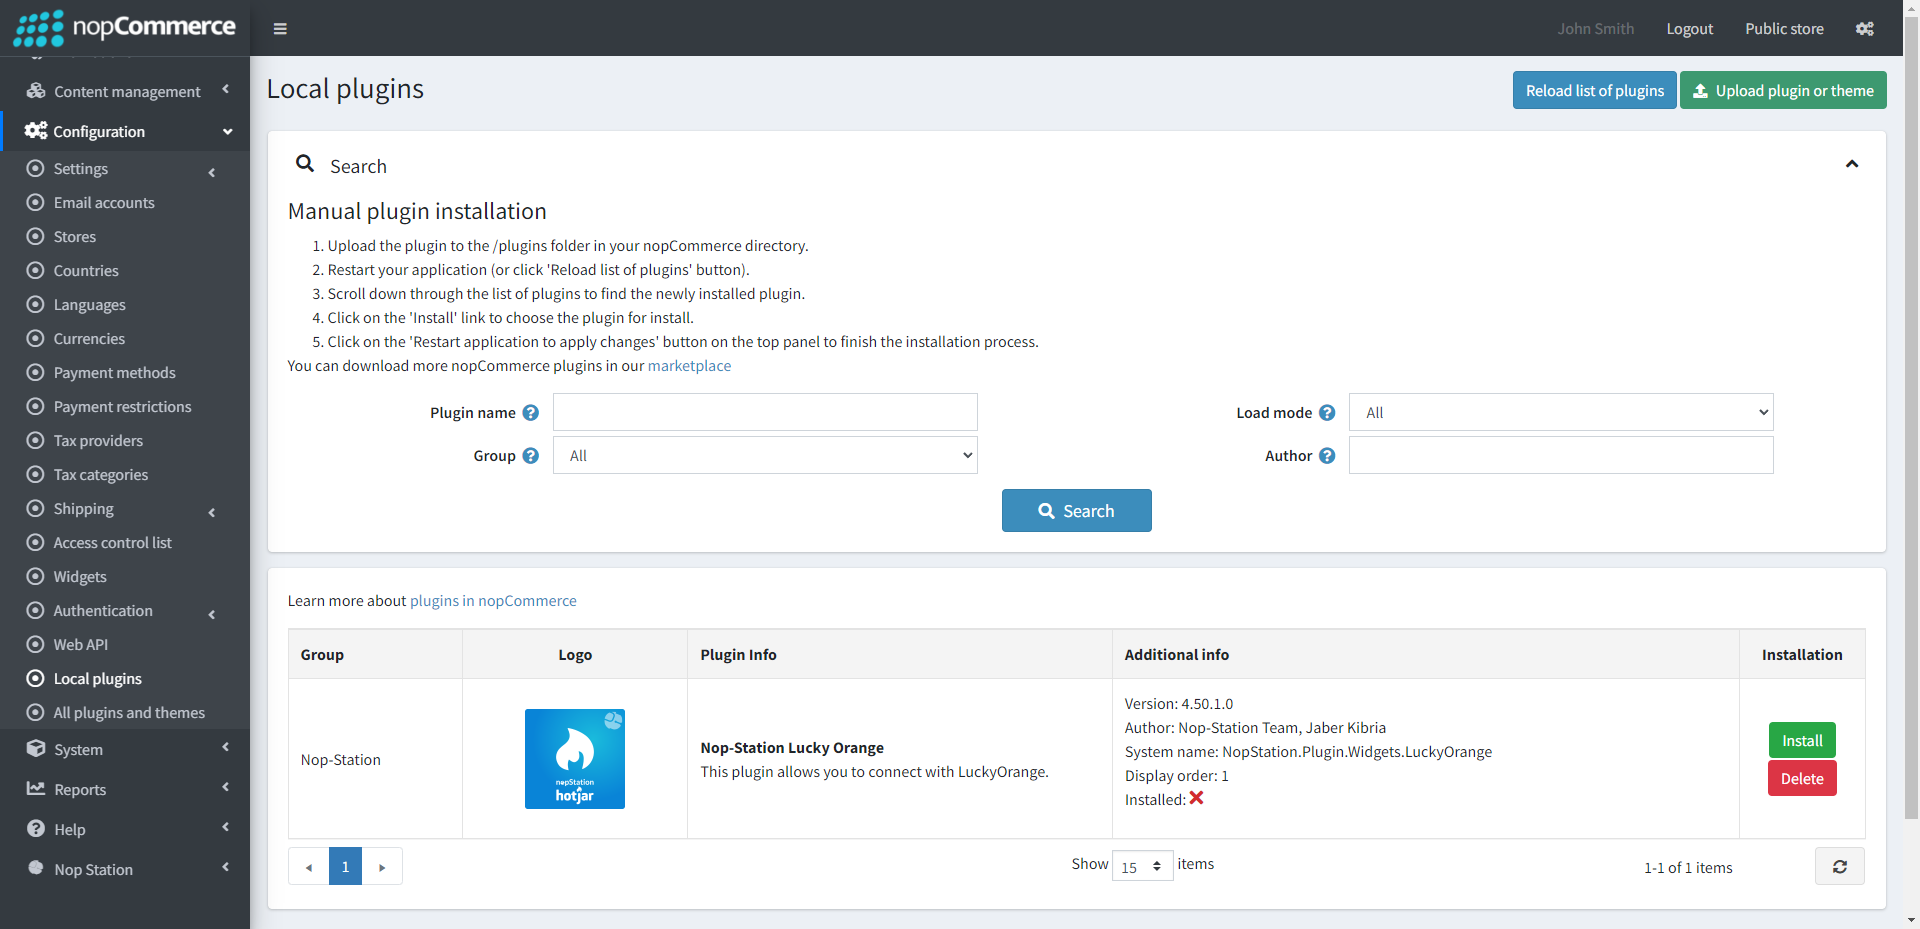Screen dimensions: 1920x929
Task: Click the hamburger sidebar toggle icon
Action: 280,29
